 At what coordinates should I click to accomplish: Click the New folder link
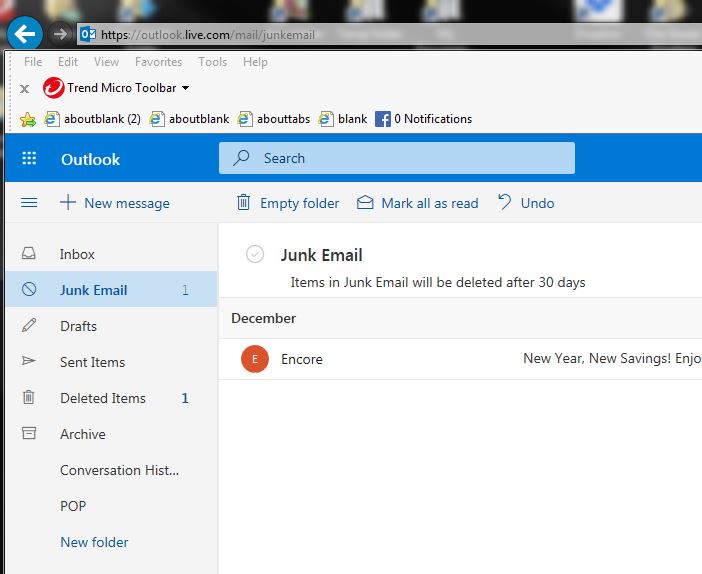pyautogui.click(x=94, y=542)
